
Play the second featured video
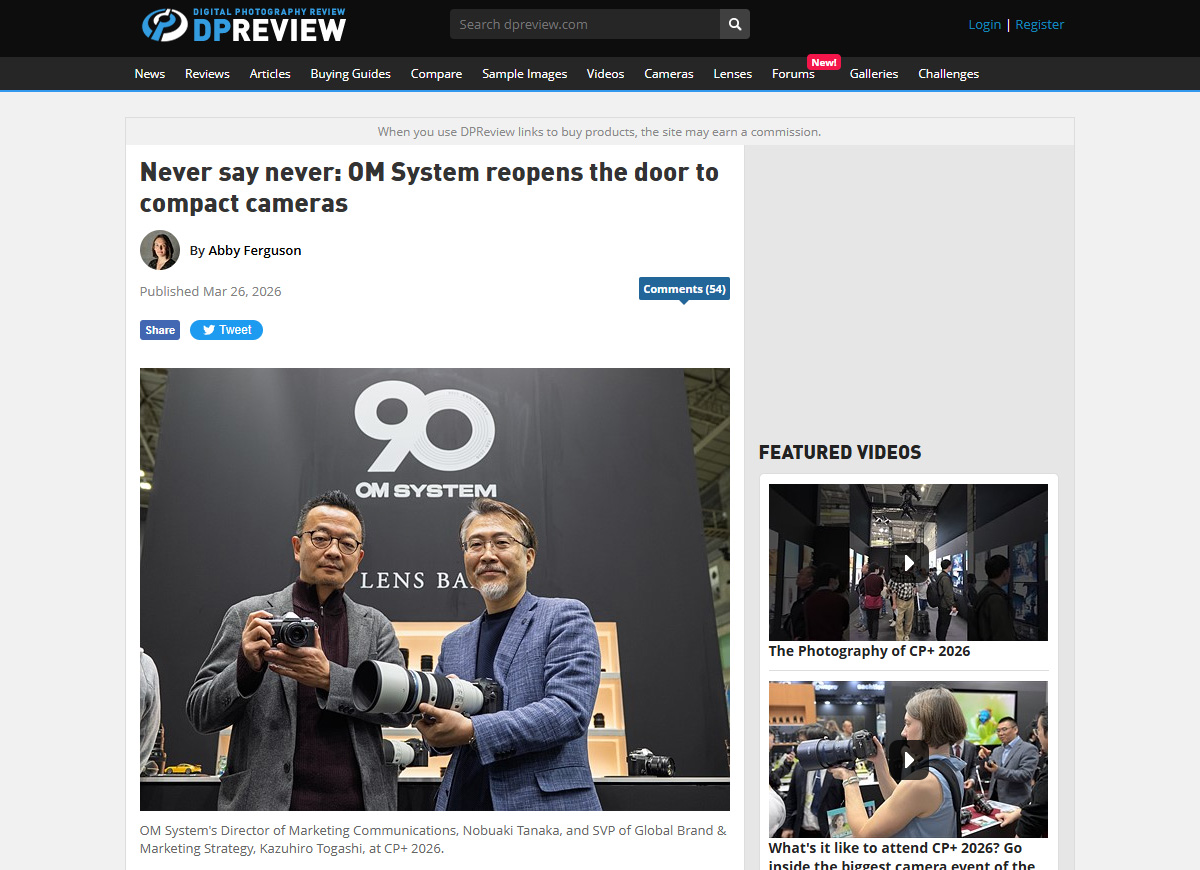908,760
